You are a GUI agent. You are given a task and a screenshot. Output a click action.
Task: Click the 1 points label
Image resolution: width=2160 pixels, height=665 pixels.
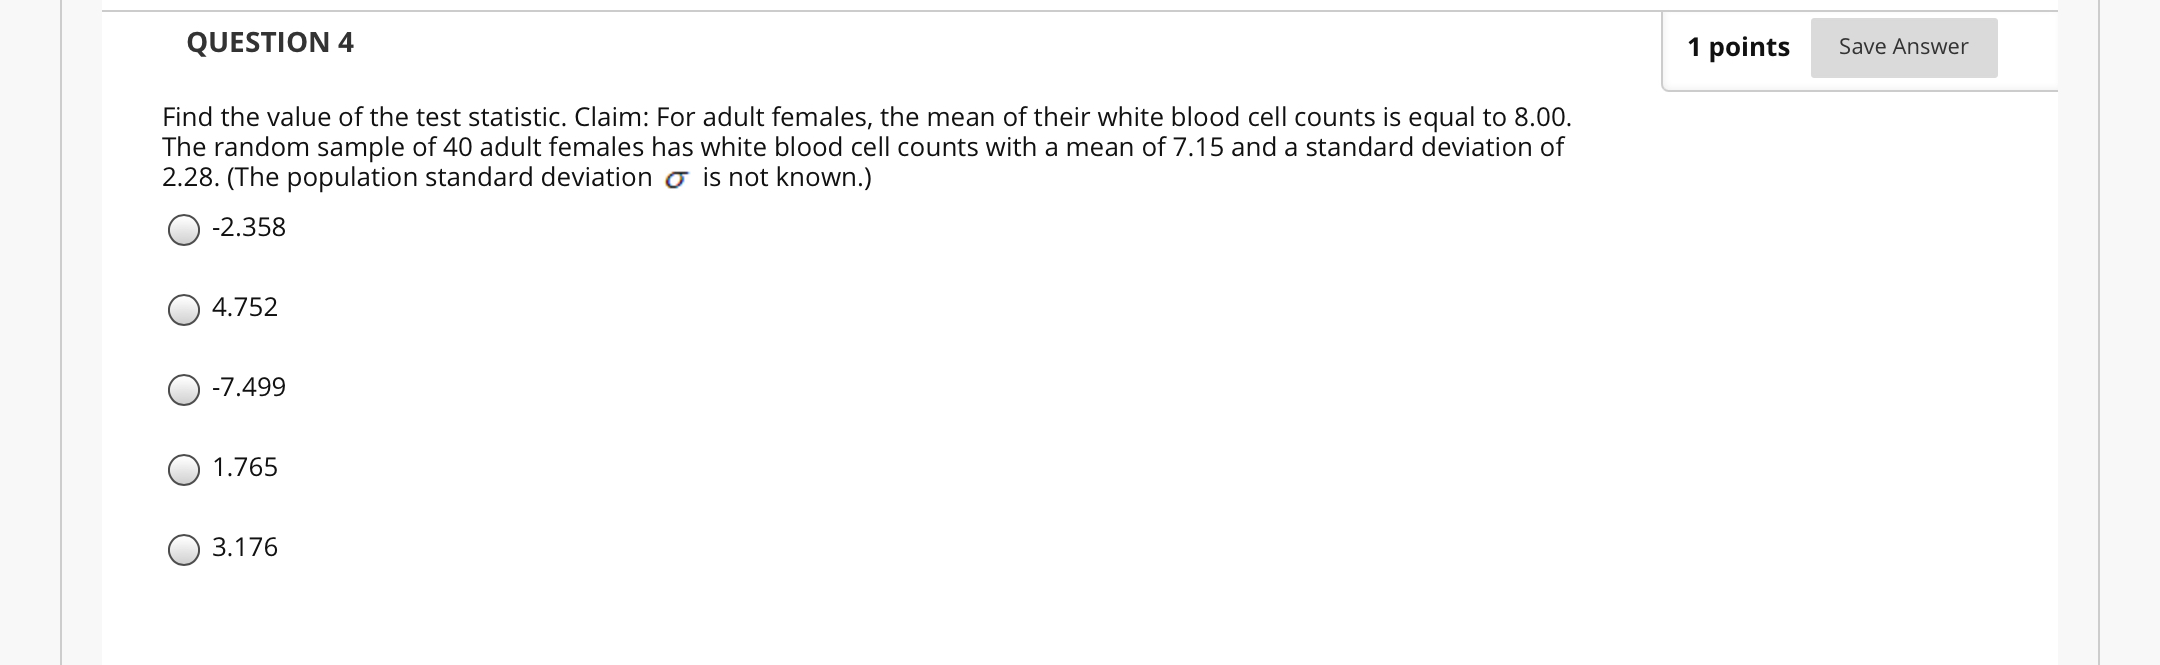coord(1739,46)
